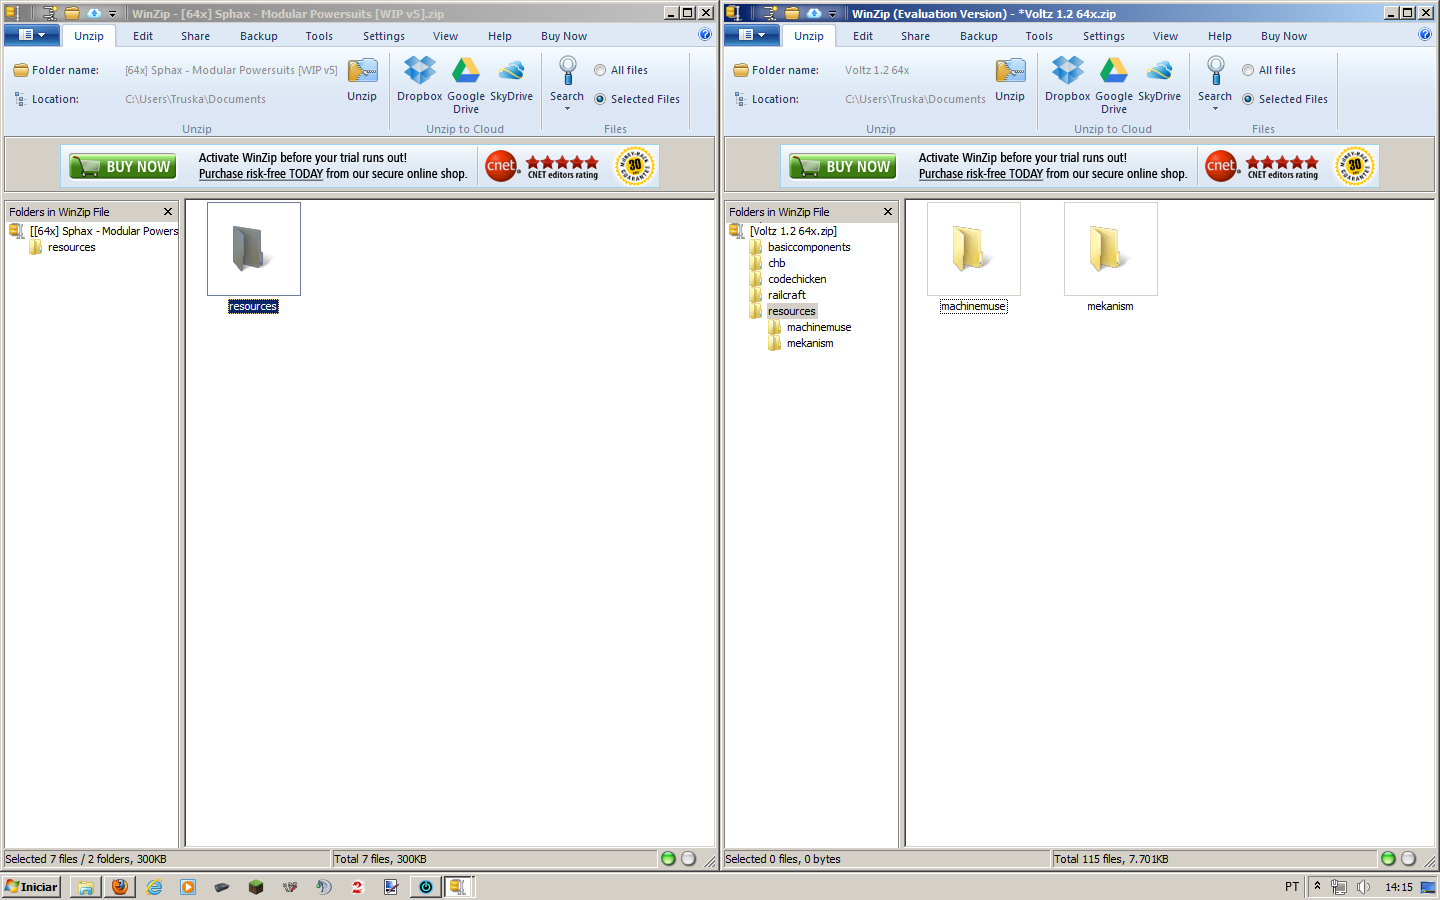
Task: Open Settings tab in Sphax window
Action: click(384, 36)
